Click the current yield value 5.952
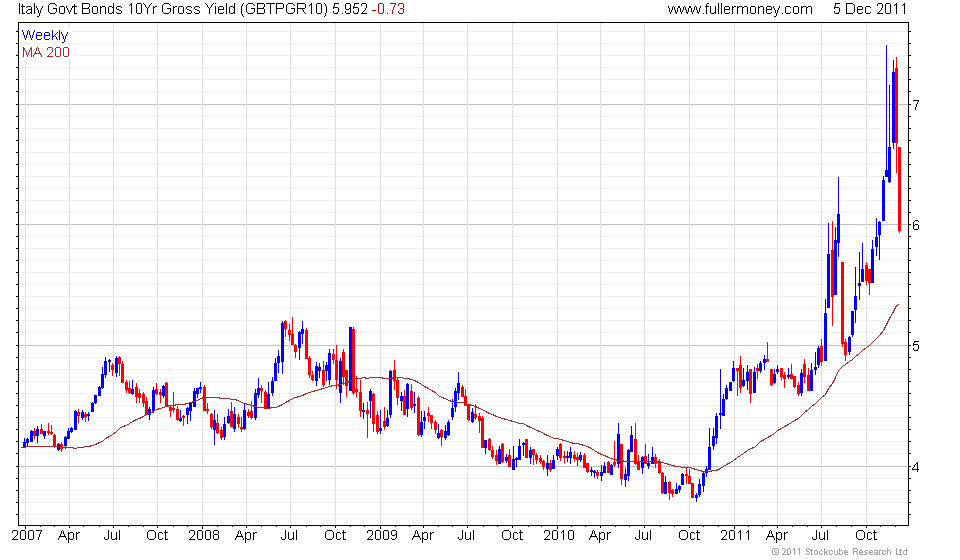 click(350, 9)
